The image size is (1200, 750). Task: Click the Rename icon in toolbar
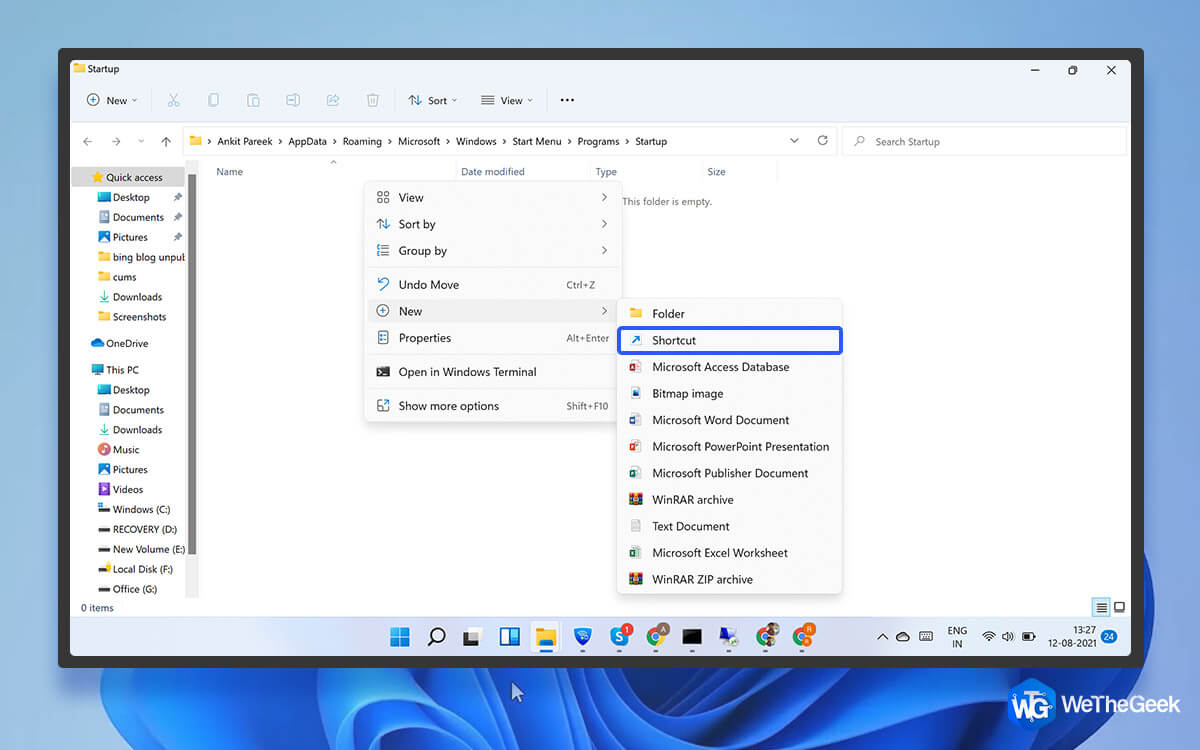[293, 100]
